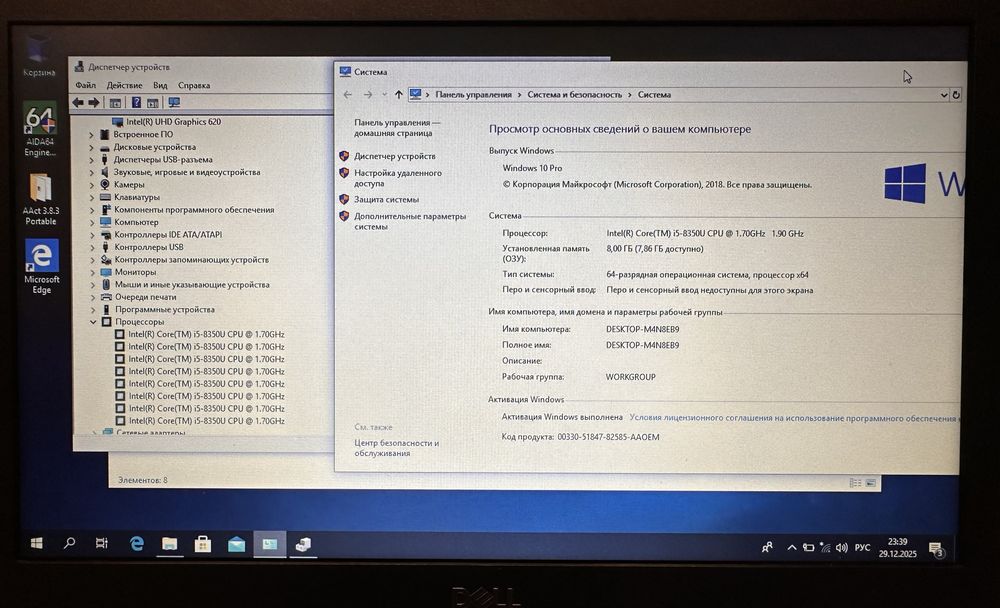Select Intel(R) UHD Graphics 620 item
This screenshot has width=1000, height=608.
173,122
